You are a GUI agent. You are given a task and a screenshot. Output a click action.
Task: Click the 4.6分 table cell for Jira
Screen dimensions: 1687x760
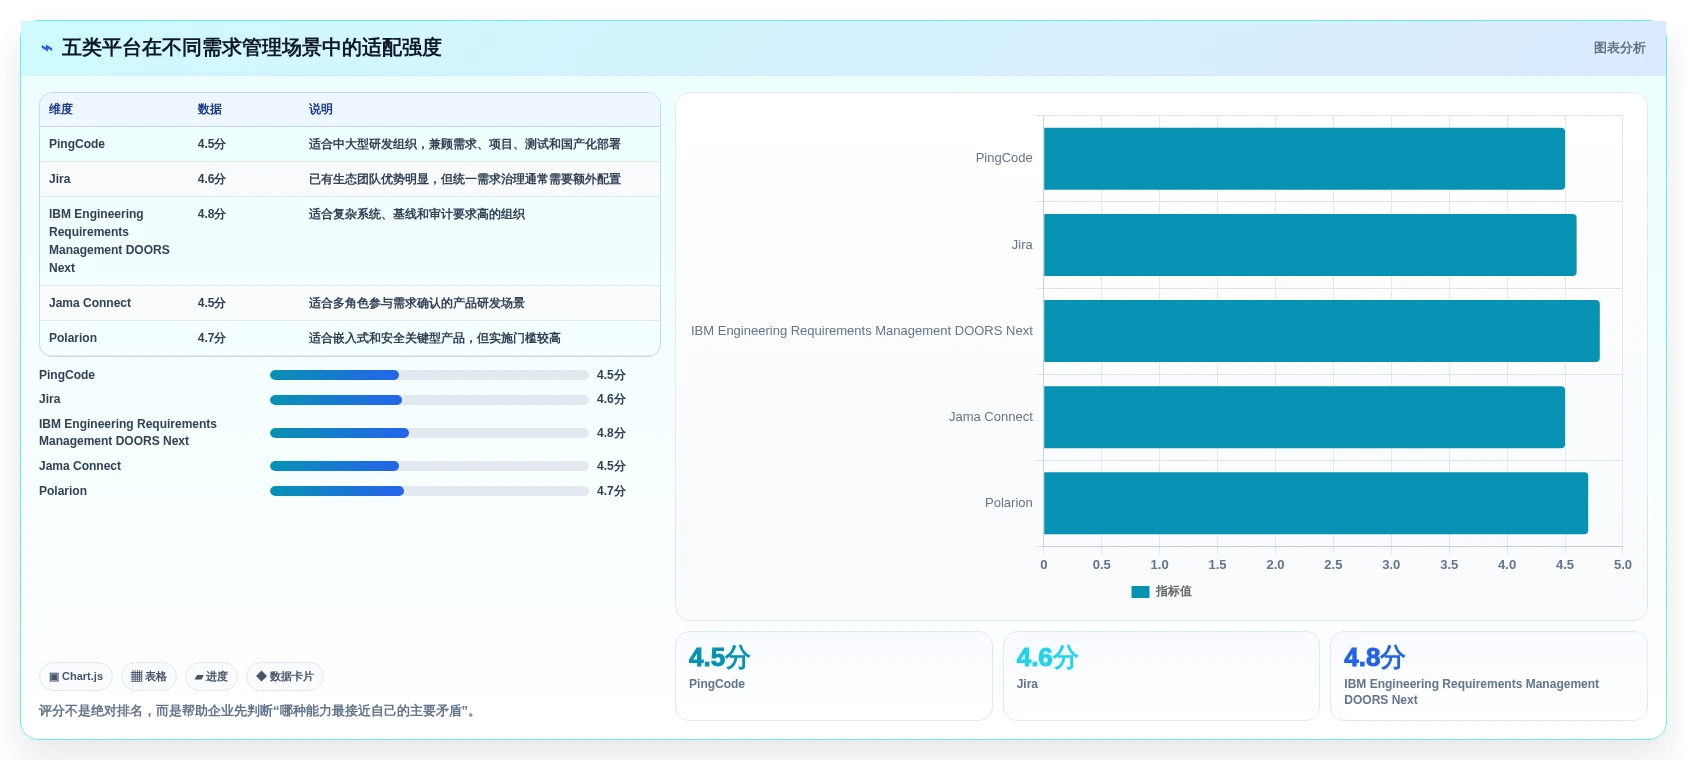click(212, 179)
